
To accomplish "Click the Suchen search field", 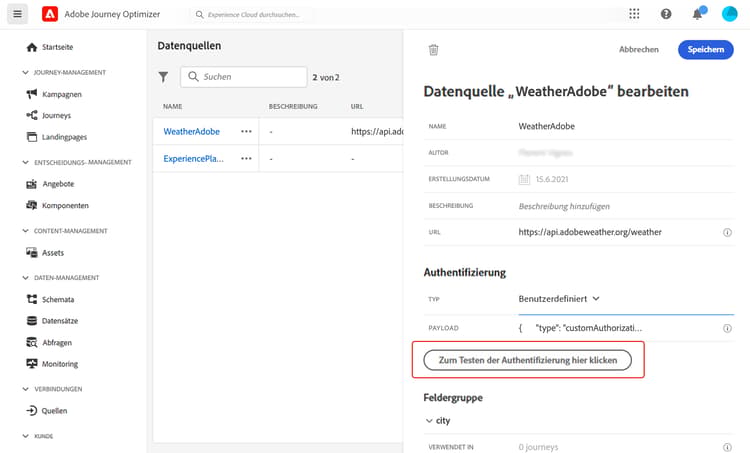I will point(244,77).
